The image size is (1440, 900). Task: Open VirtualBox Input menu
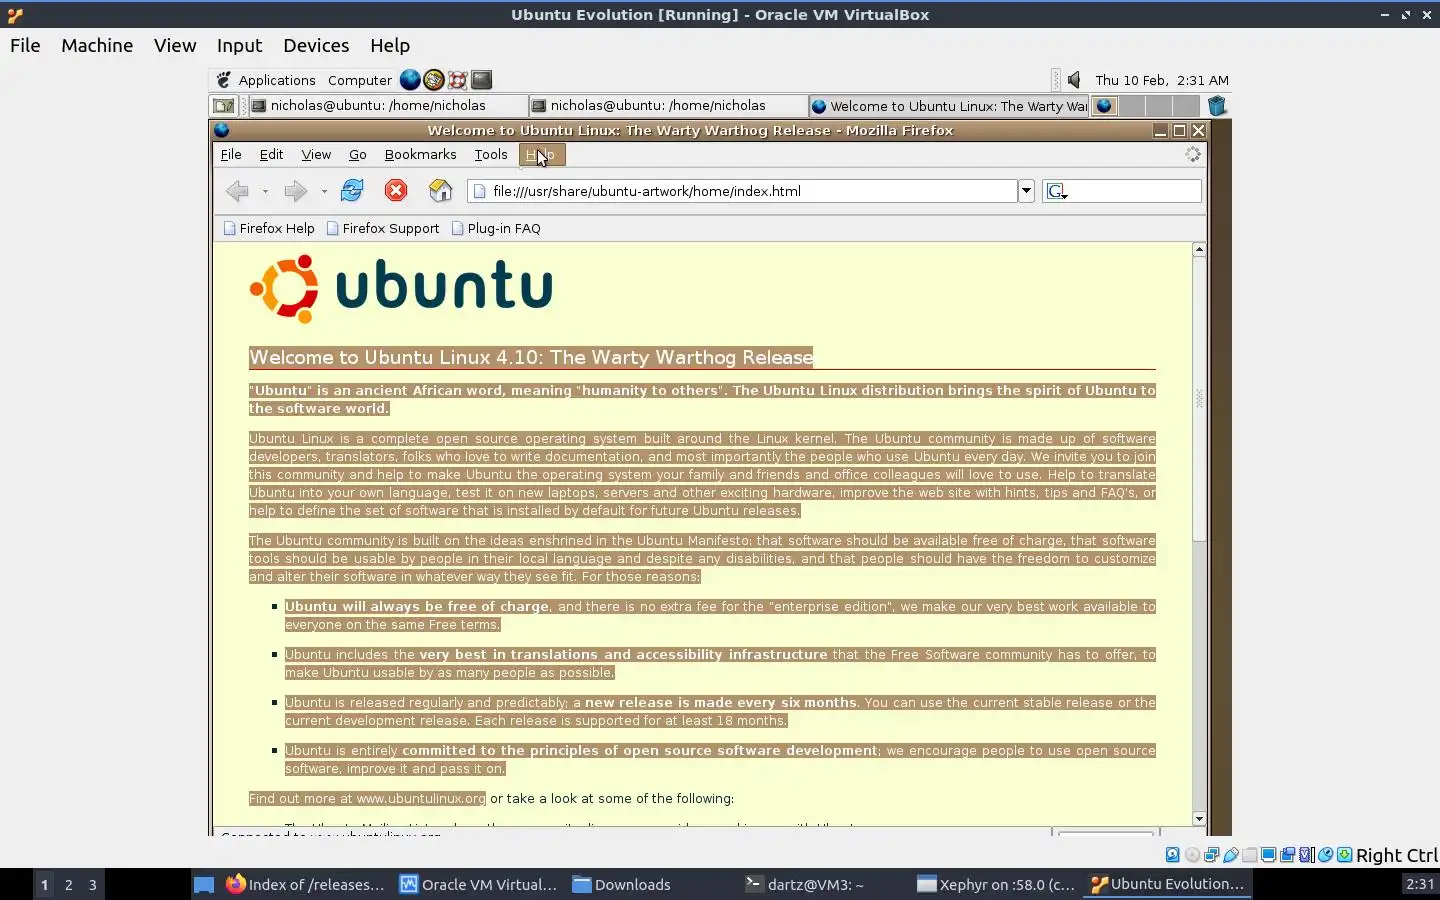tap(240, 45)
